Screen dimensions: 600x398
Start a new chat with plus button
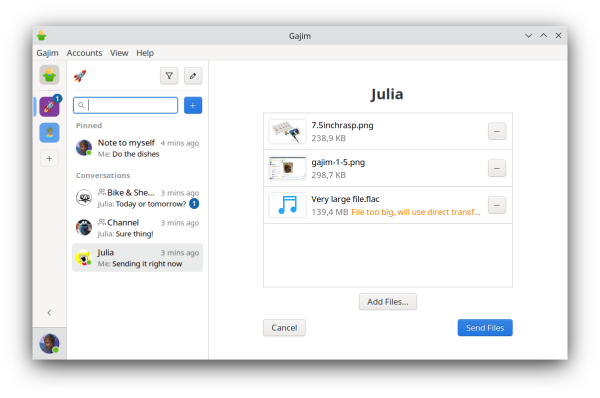pos(193,105)
